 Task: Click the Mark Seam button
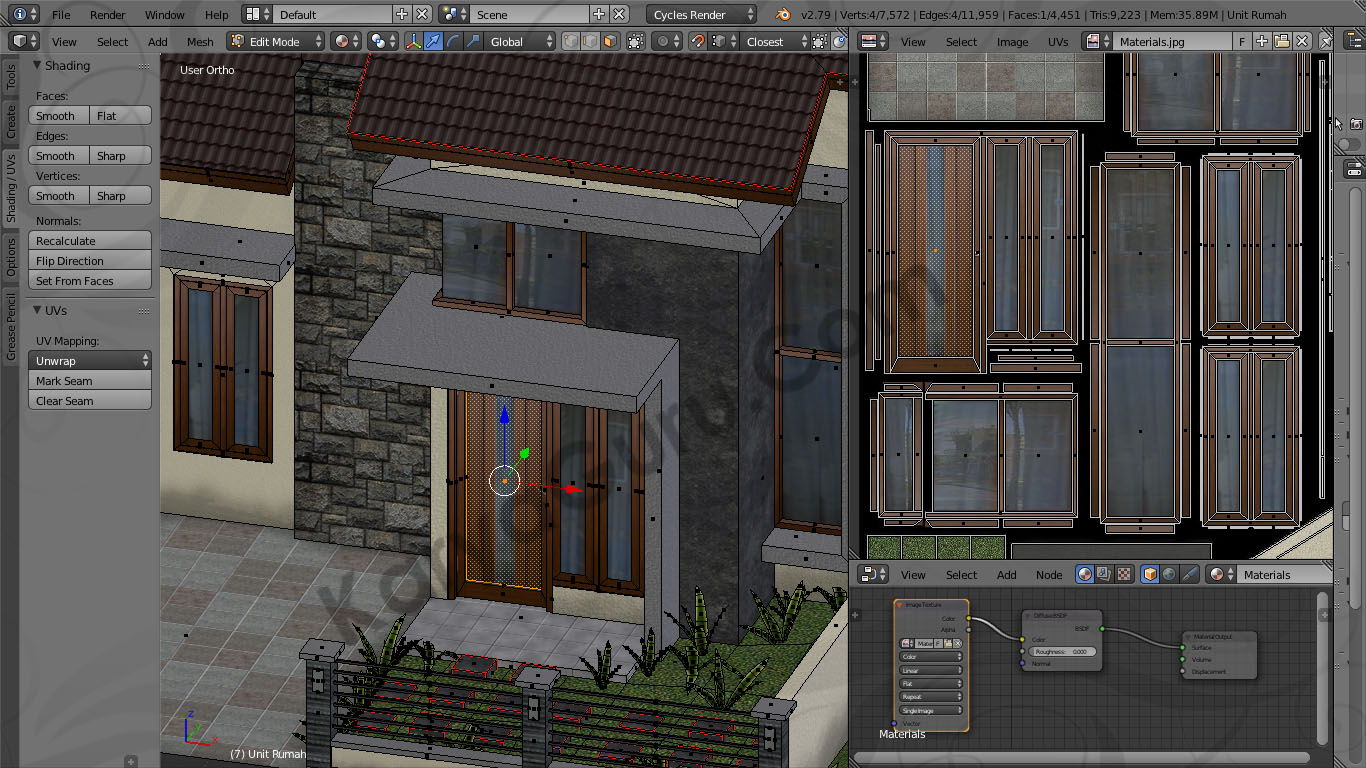[90, 381]
